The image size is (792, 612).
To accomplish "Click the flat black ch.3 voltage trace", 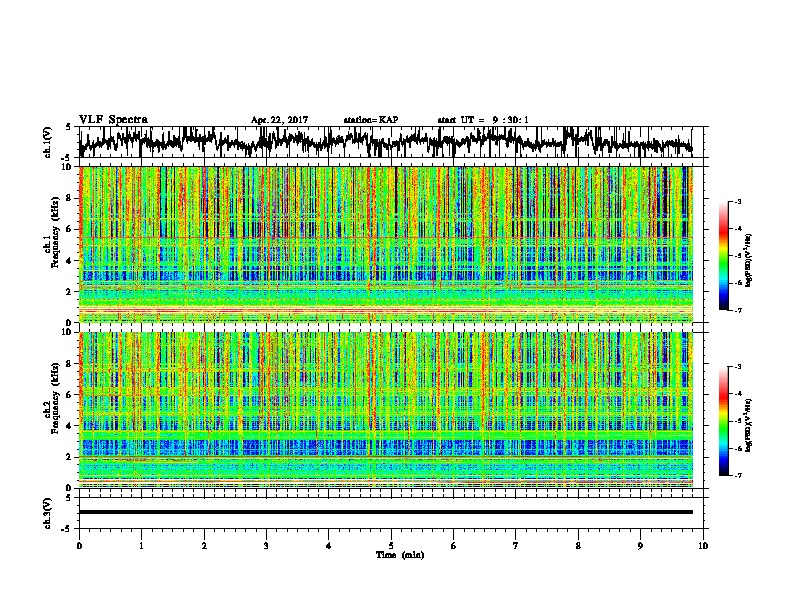I will [x=386, y=512].
